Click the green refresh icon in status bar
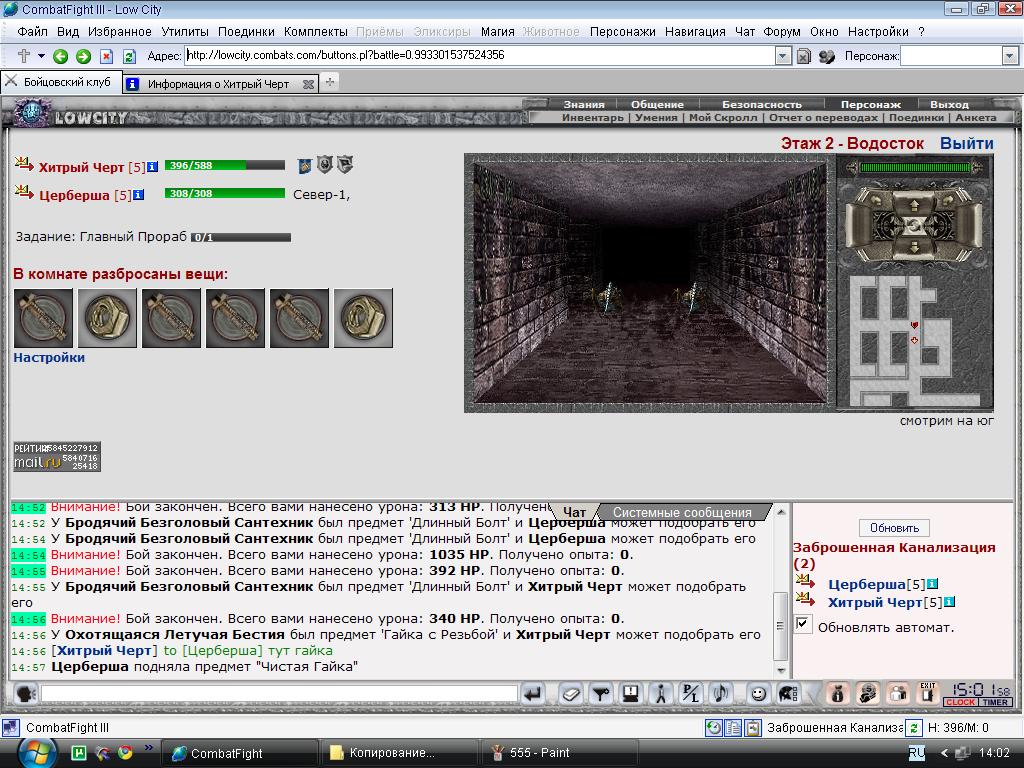 914,728
